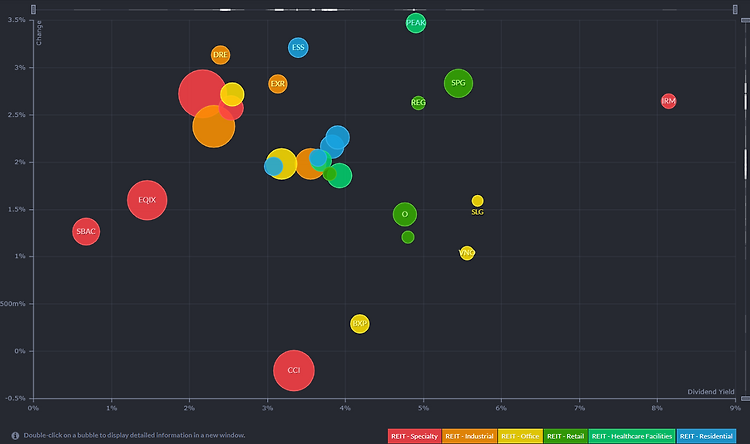Toggle REIT - Retail legend filter
This screenshot has width=750, height=444.
pos(565,436)
